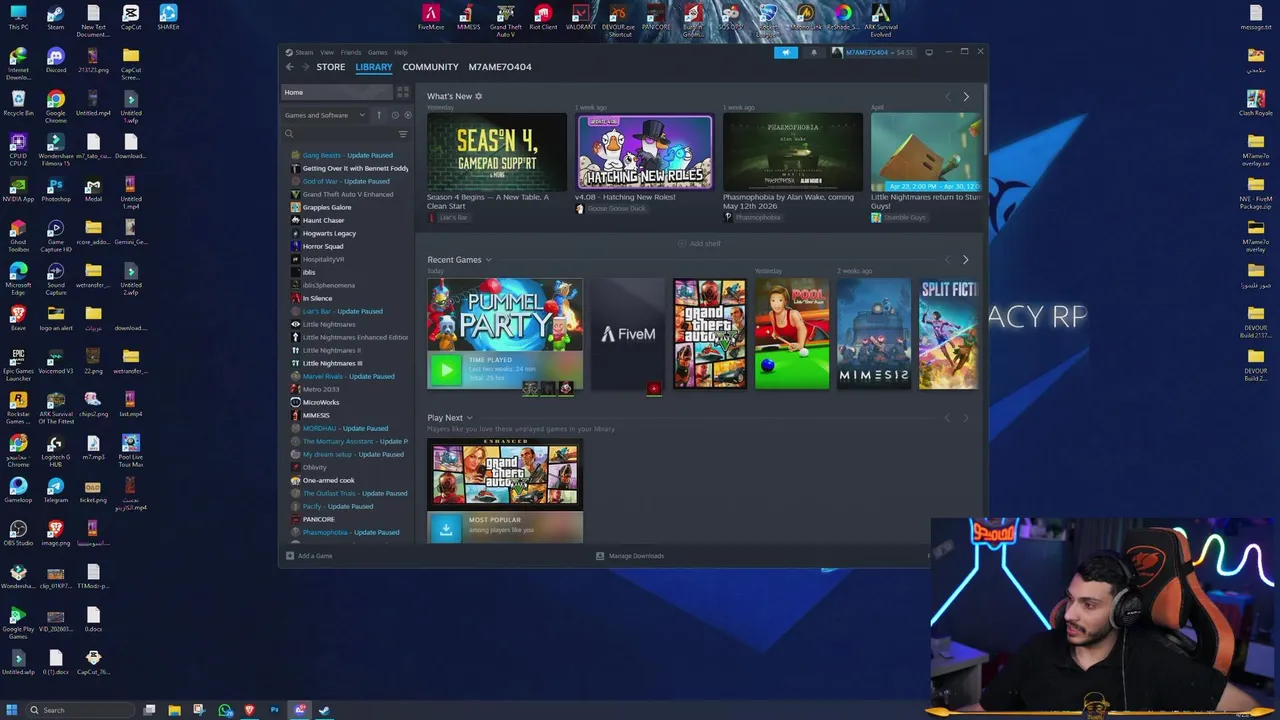Open the View menu
This screenshot has width=1280, height=720.
click(x=327, y=52)
